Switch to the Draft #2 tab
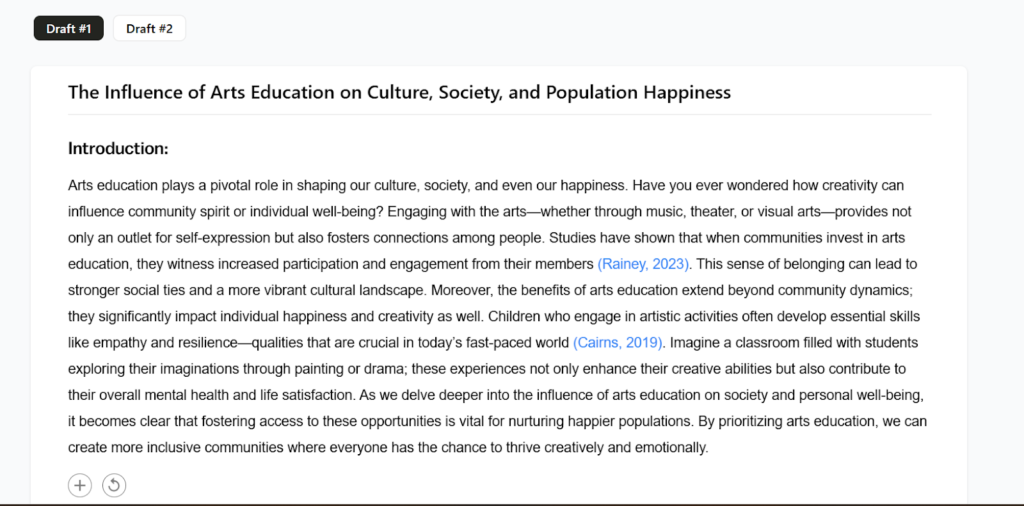Screen dimensions: 1024x506 [149, 29]
